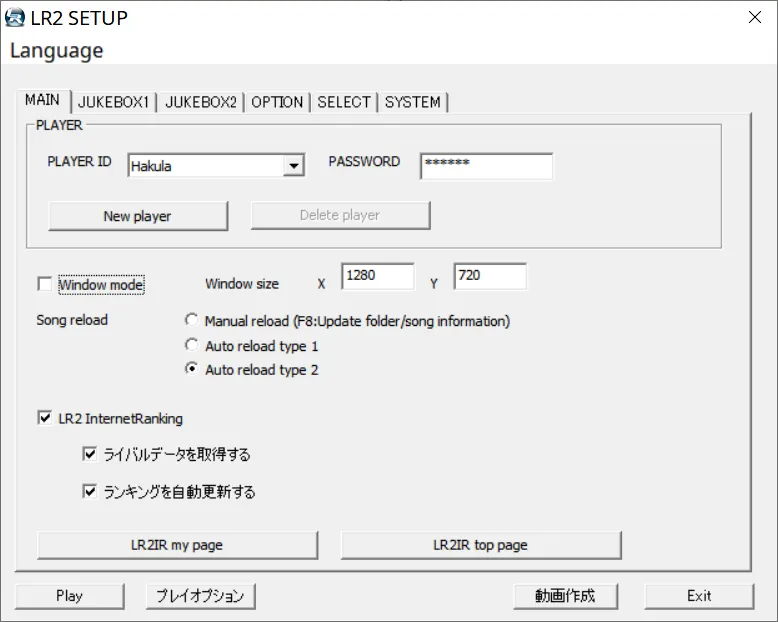Click the Play button
The image size is (778, 622).
click(x=69, y=596)
